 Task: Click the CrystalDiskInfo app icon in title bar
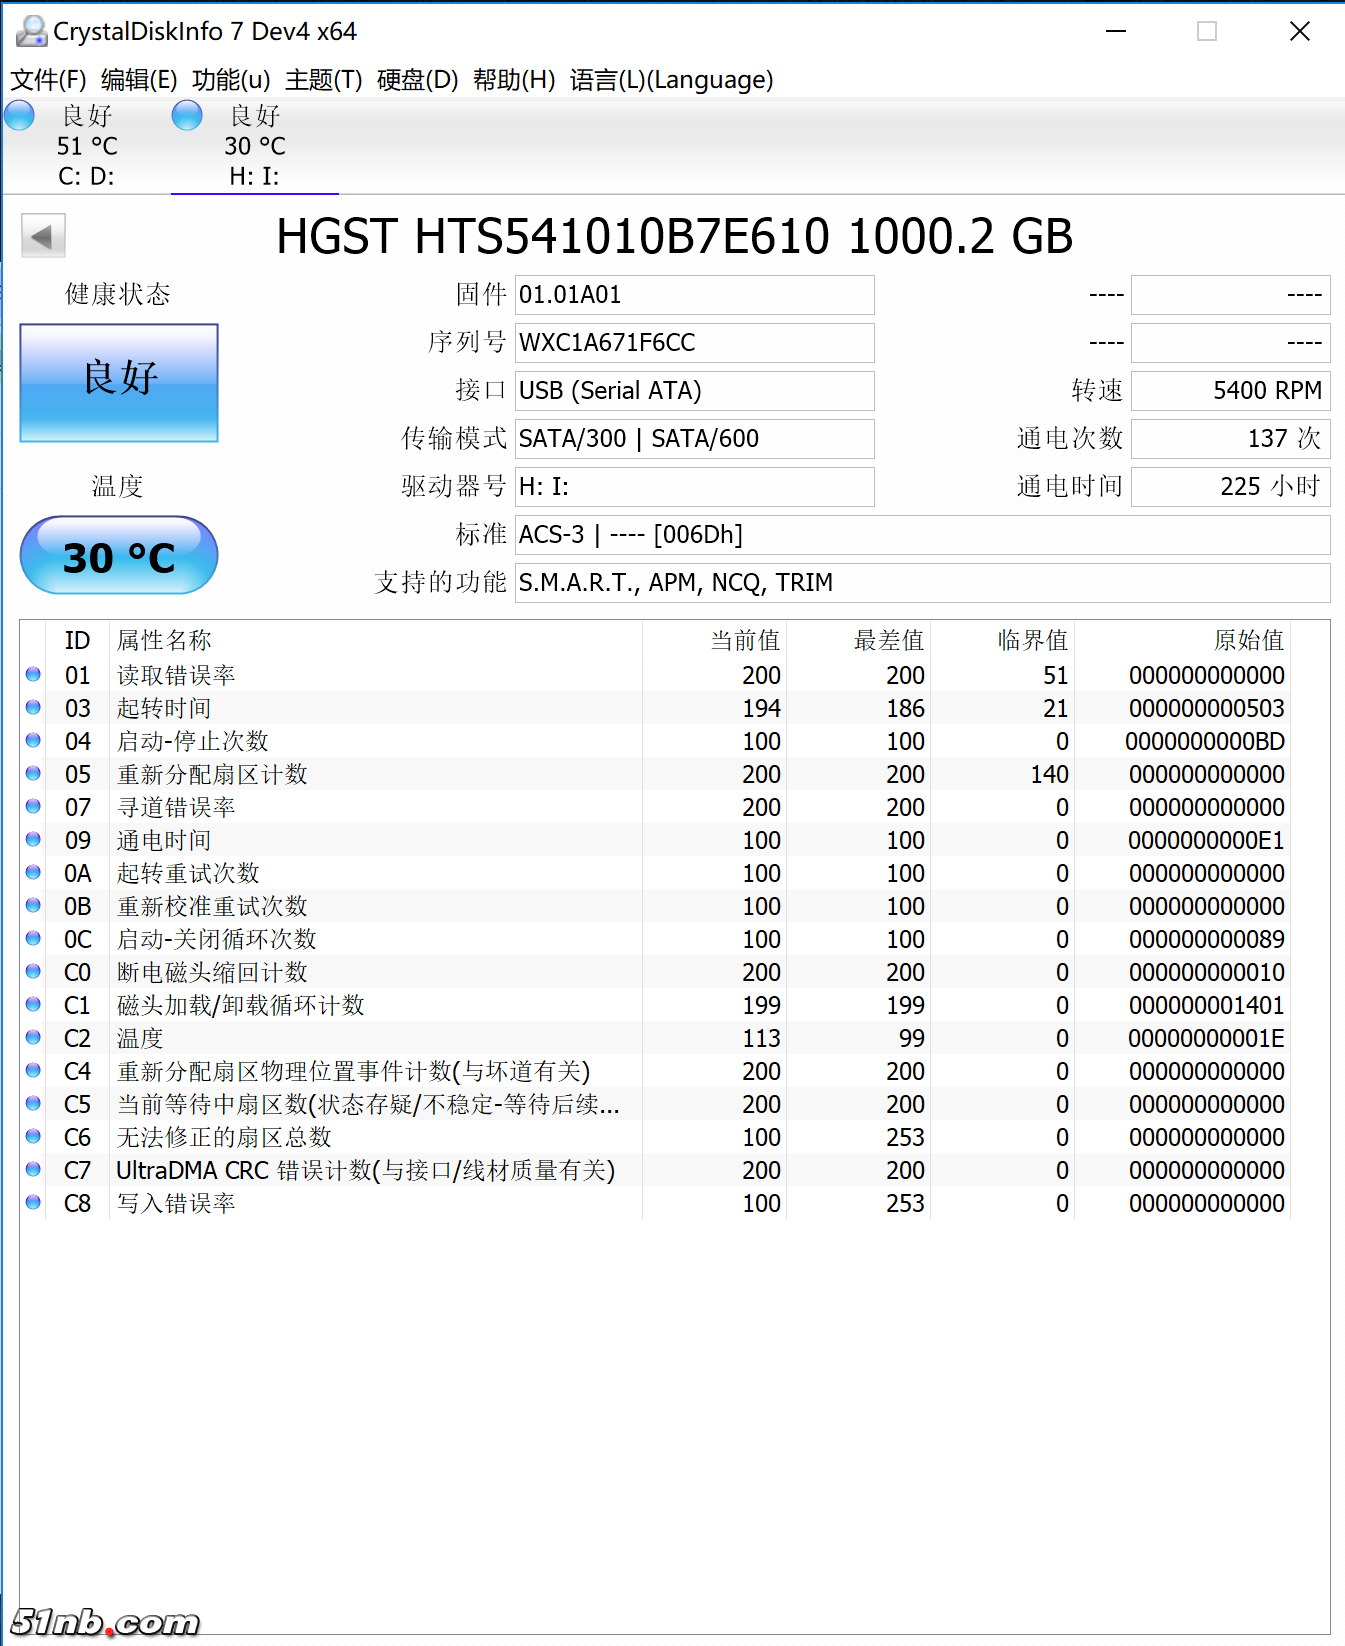(x=31, y=31)
